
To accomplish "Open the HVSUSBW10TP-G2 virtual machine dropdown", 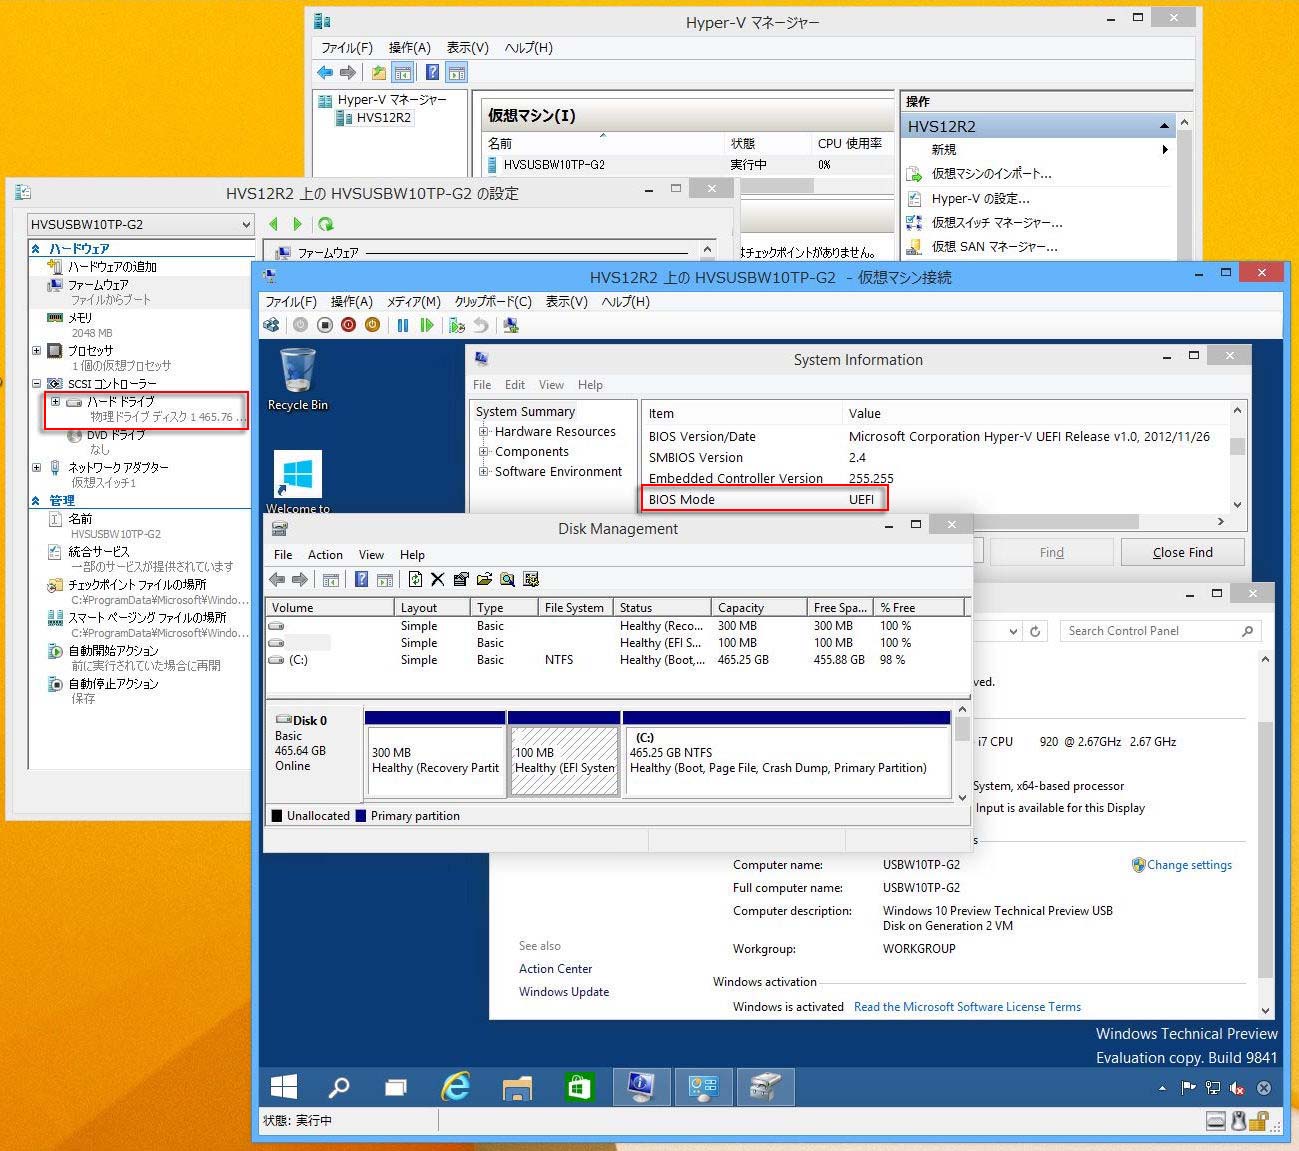I will (x=140, y=224).
